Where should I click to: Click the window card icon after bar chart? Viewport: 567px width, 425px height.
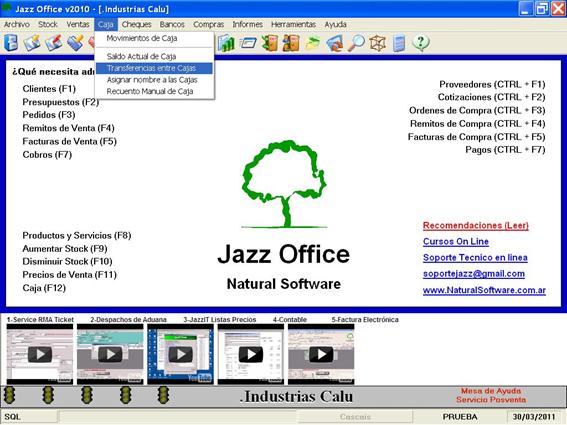point(248,43)
